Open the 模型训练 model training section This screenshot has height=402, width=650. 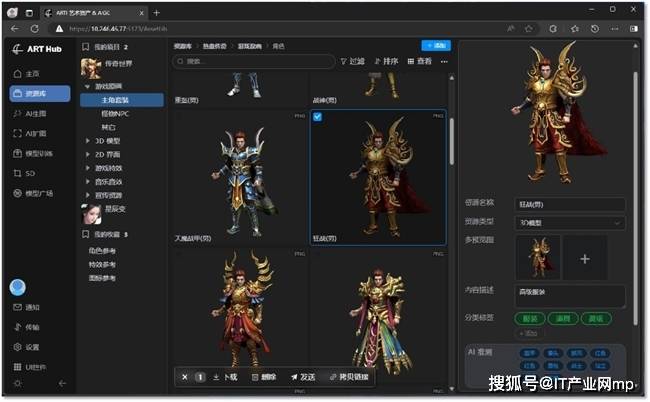click(33, 153)
